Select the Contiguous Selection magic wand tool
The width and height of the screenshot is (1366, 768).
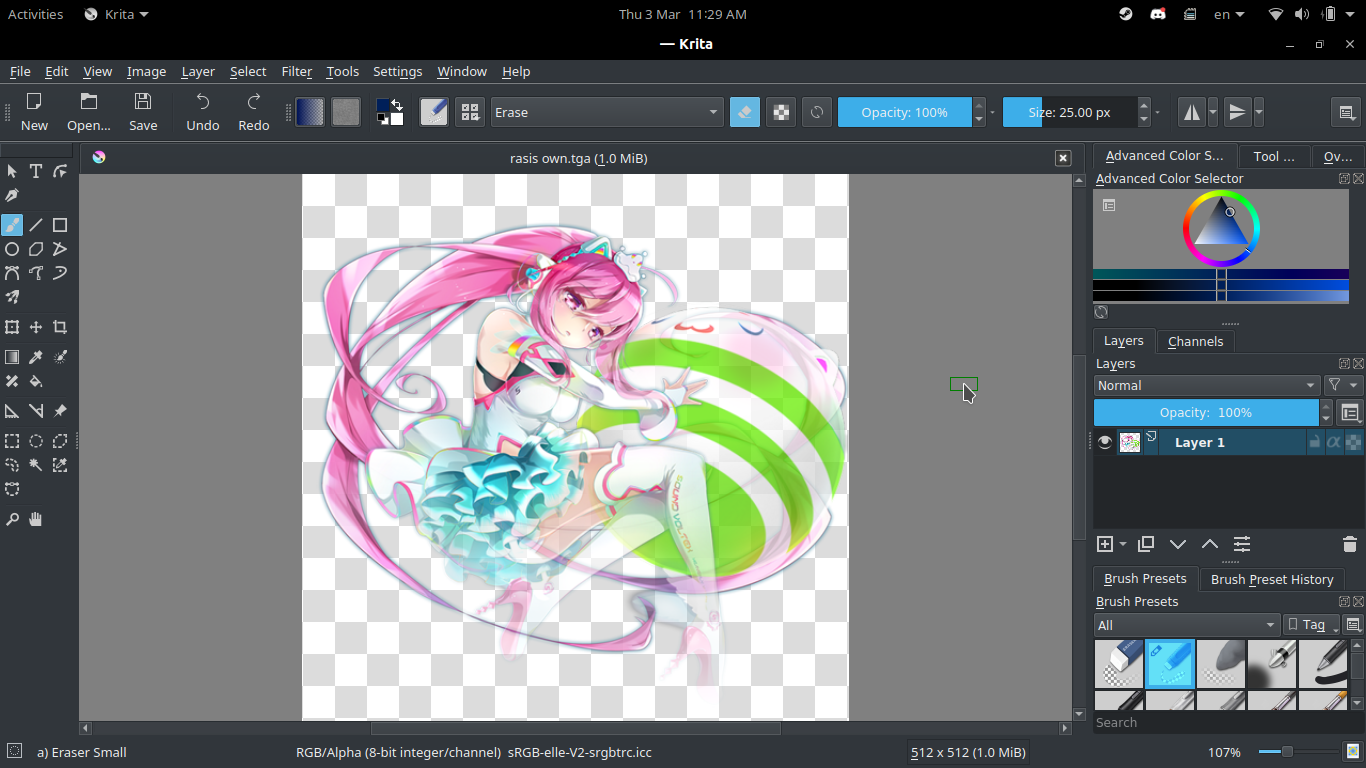point(36,465)
